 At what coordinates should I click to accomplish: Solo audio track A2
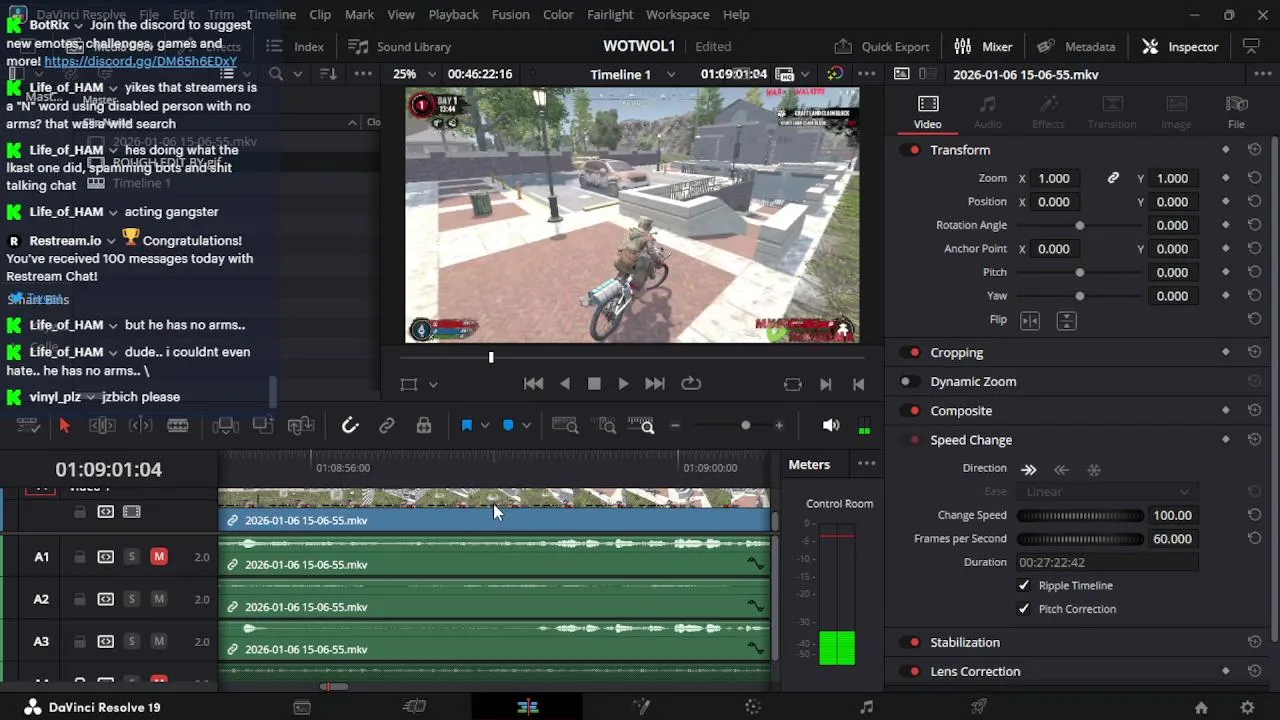tap(131, 599)
